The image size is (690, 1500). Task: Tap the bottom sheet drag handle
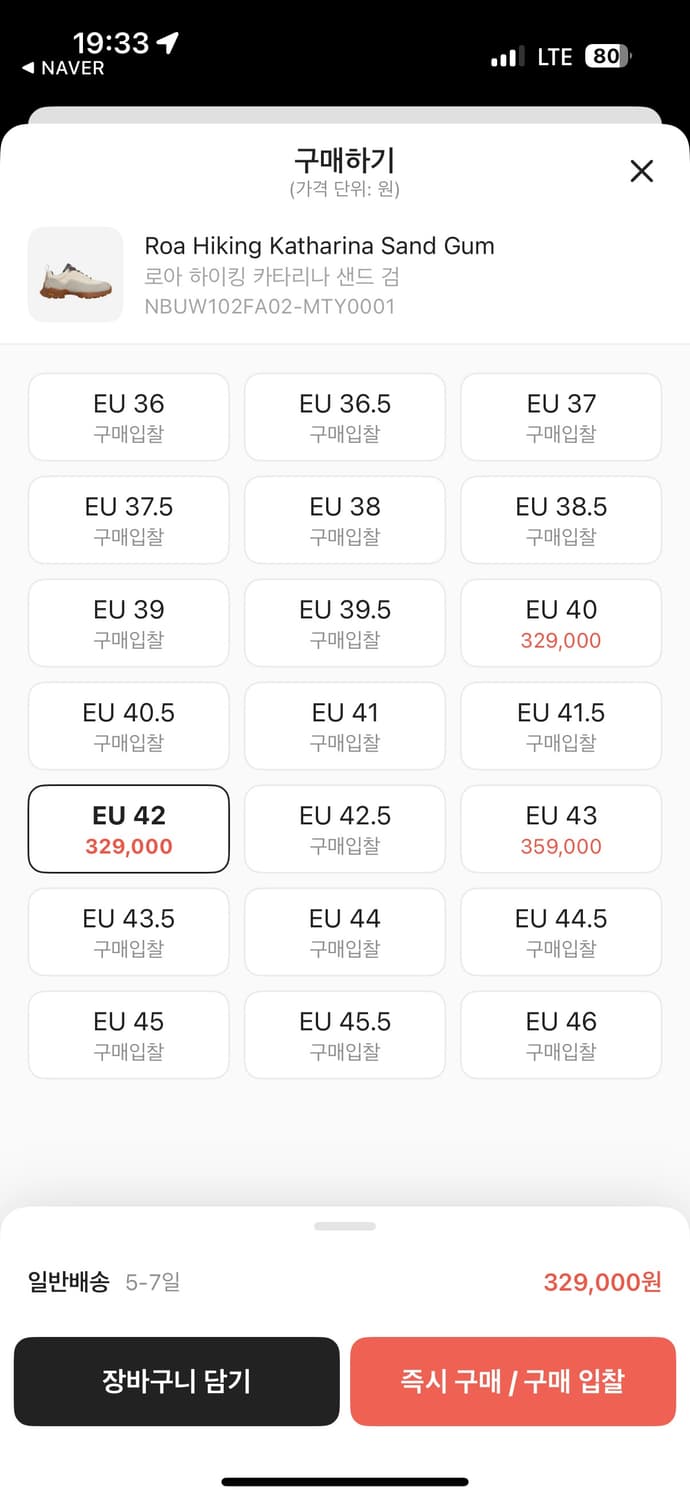[345, 1226]
